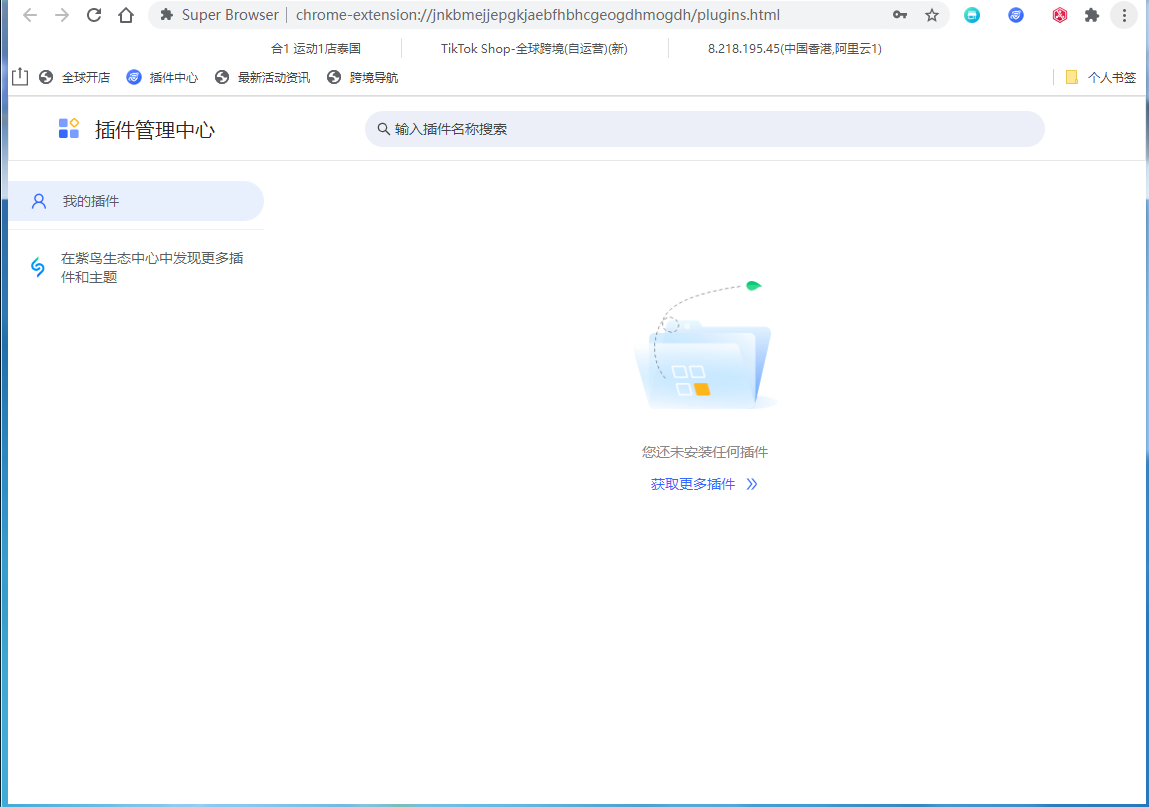Viewport: 1149px width, 807px height.
Task: Open the 全球开店 bookmark
Action: 75,77
